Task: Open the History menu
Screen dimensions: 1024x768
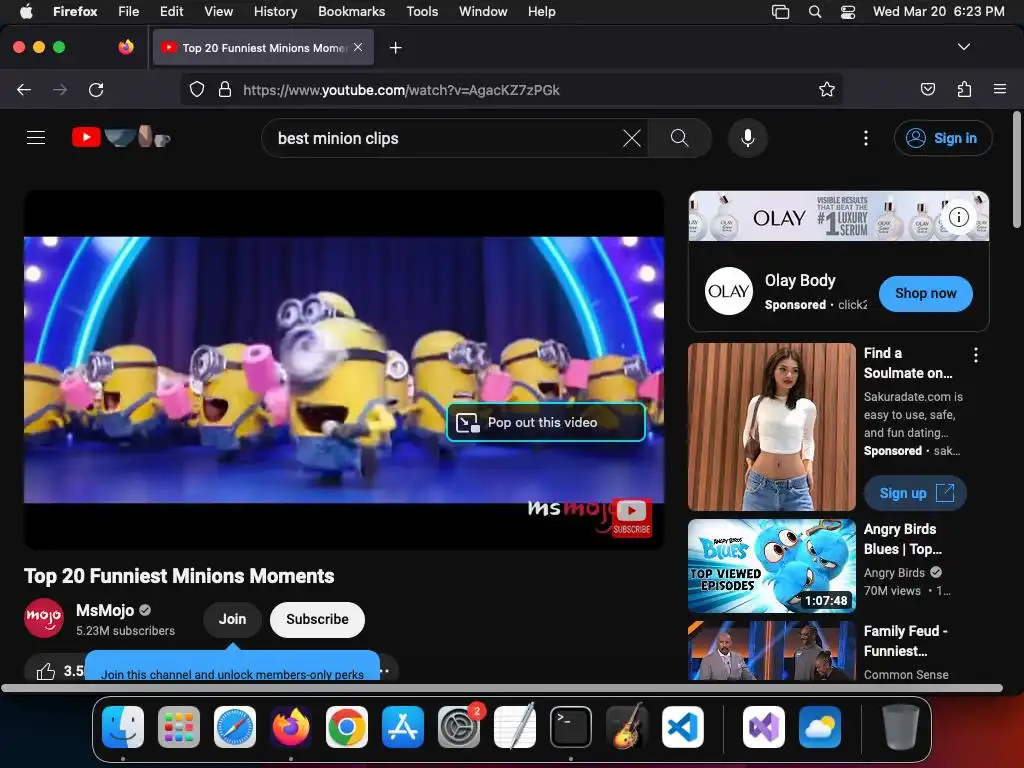Action: coord(275,11)
